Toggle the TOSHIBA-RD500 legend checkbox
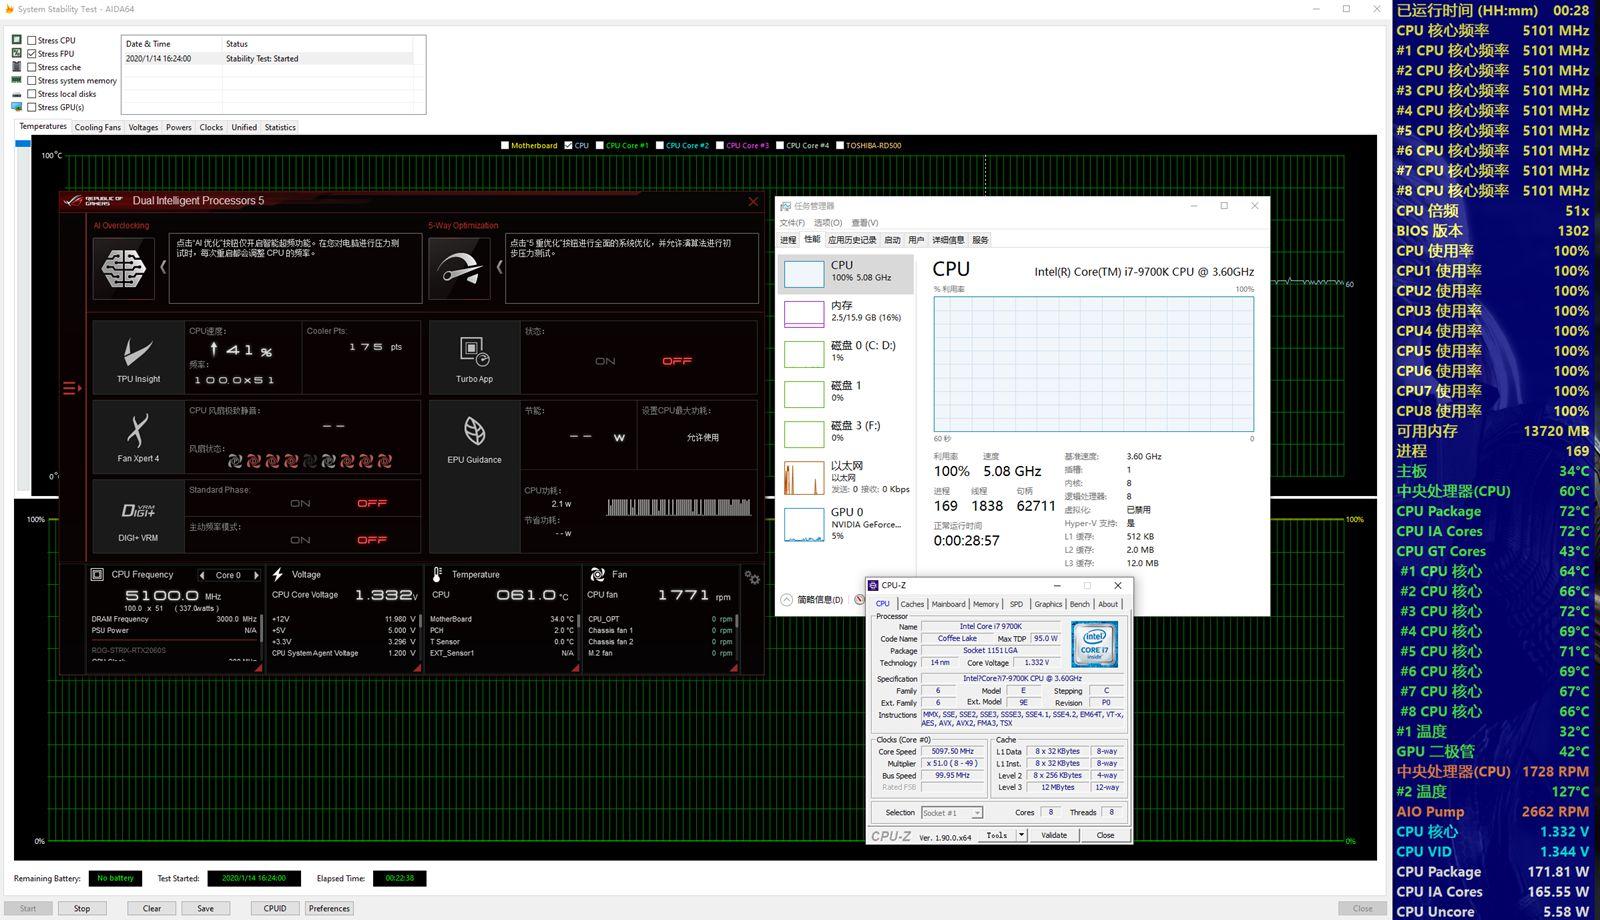Image resolution: width=1600 pixels, height=920 pixels. tap(840, 145)
